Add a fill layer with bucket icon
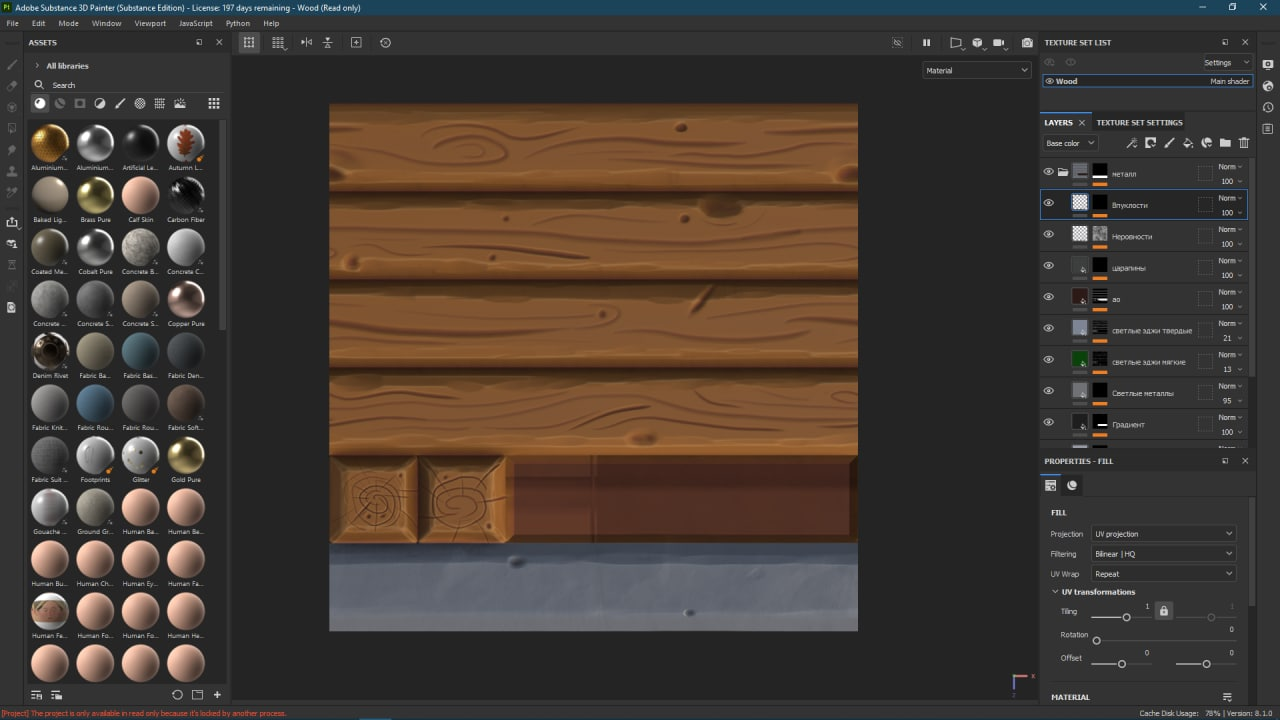 (x=1187, y=143)
